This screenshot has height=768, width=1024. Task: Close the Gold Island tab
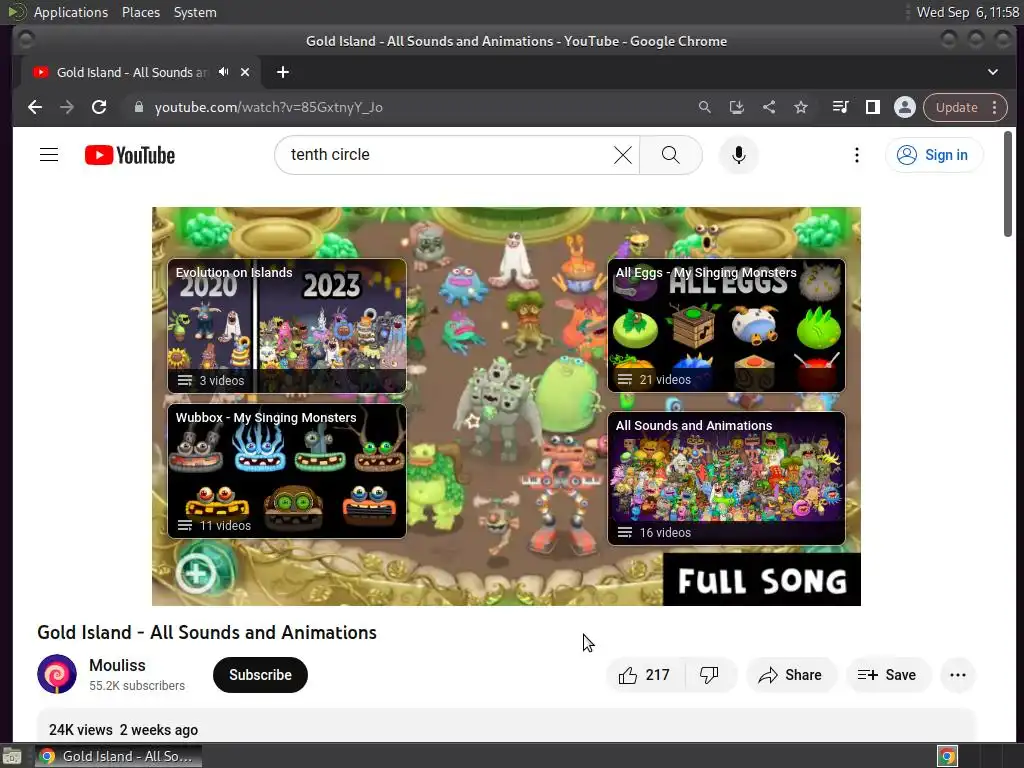point(245,72)
